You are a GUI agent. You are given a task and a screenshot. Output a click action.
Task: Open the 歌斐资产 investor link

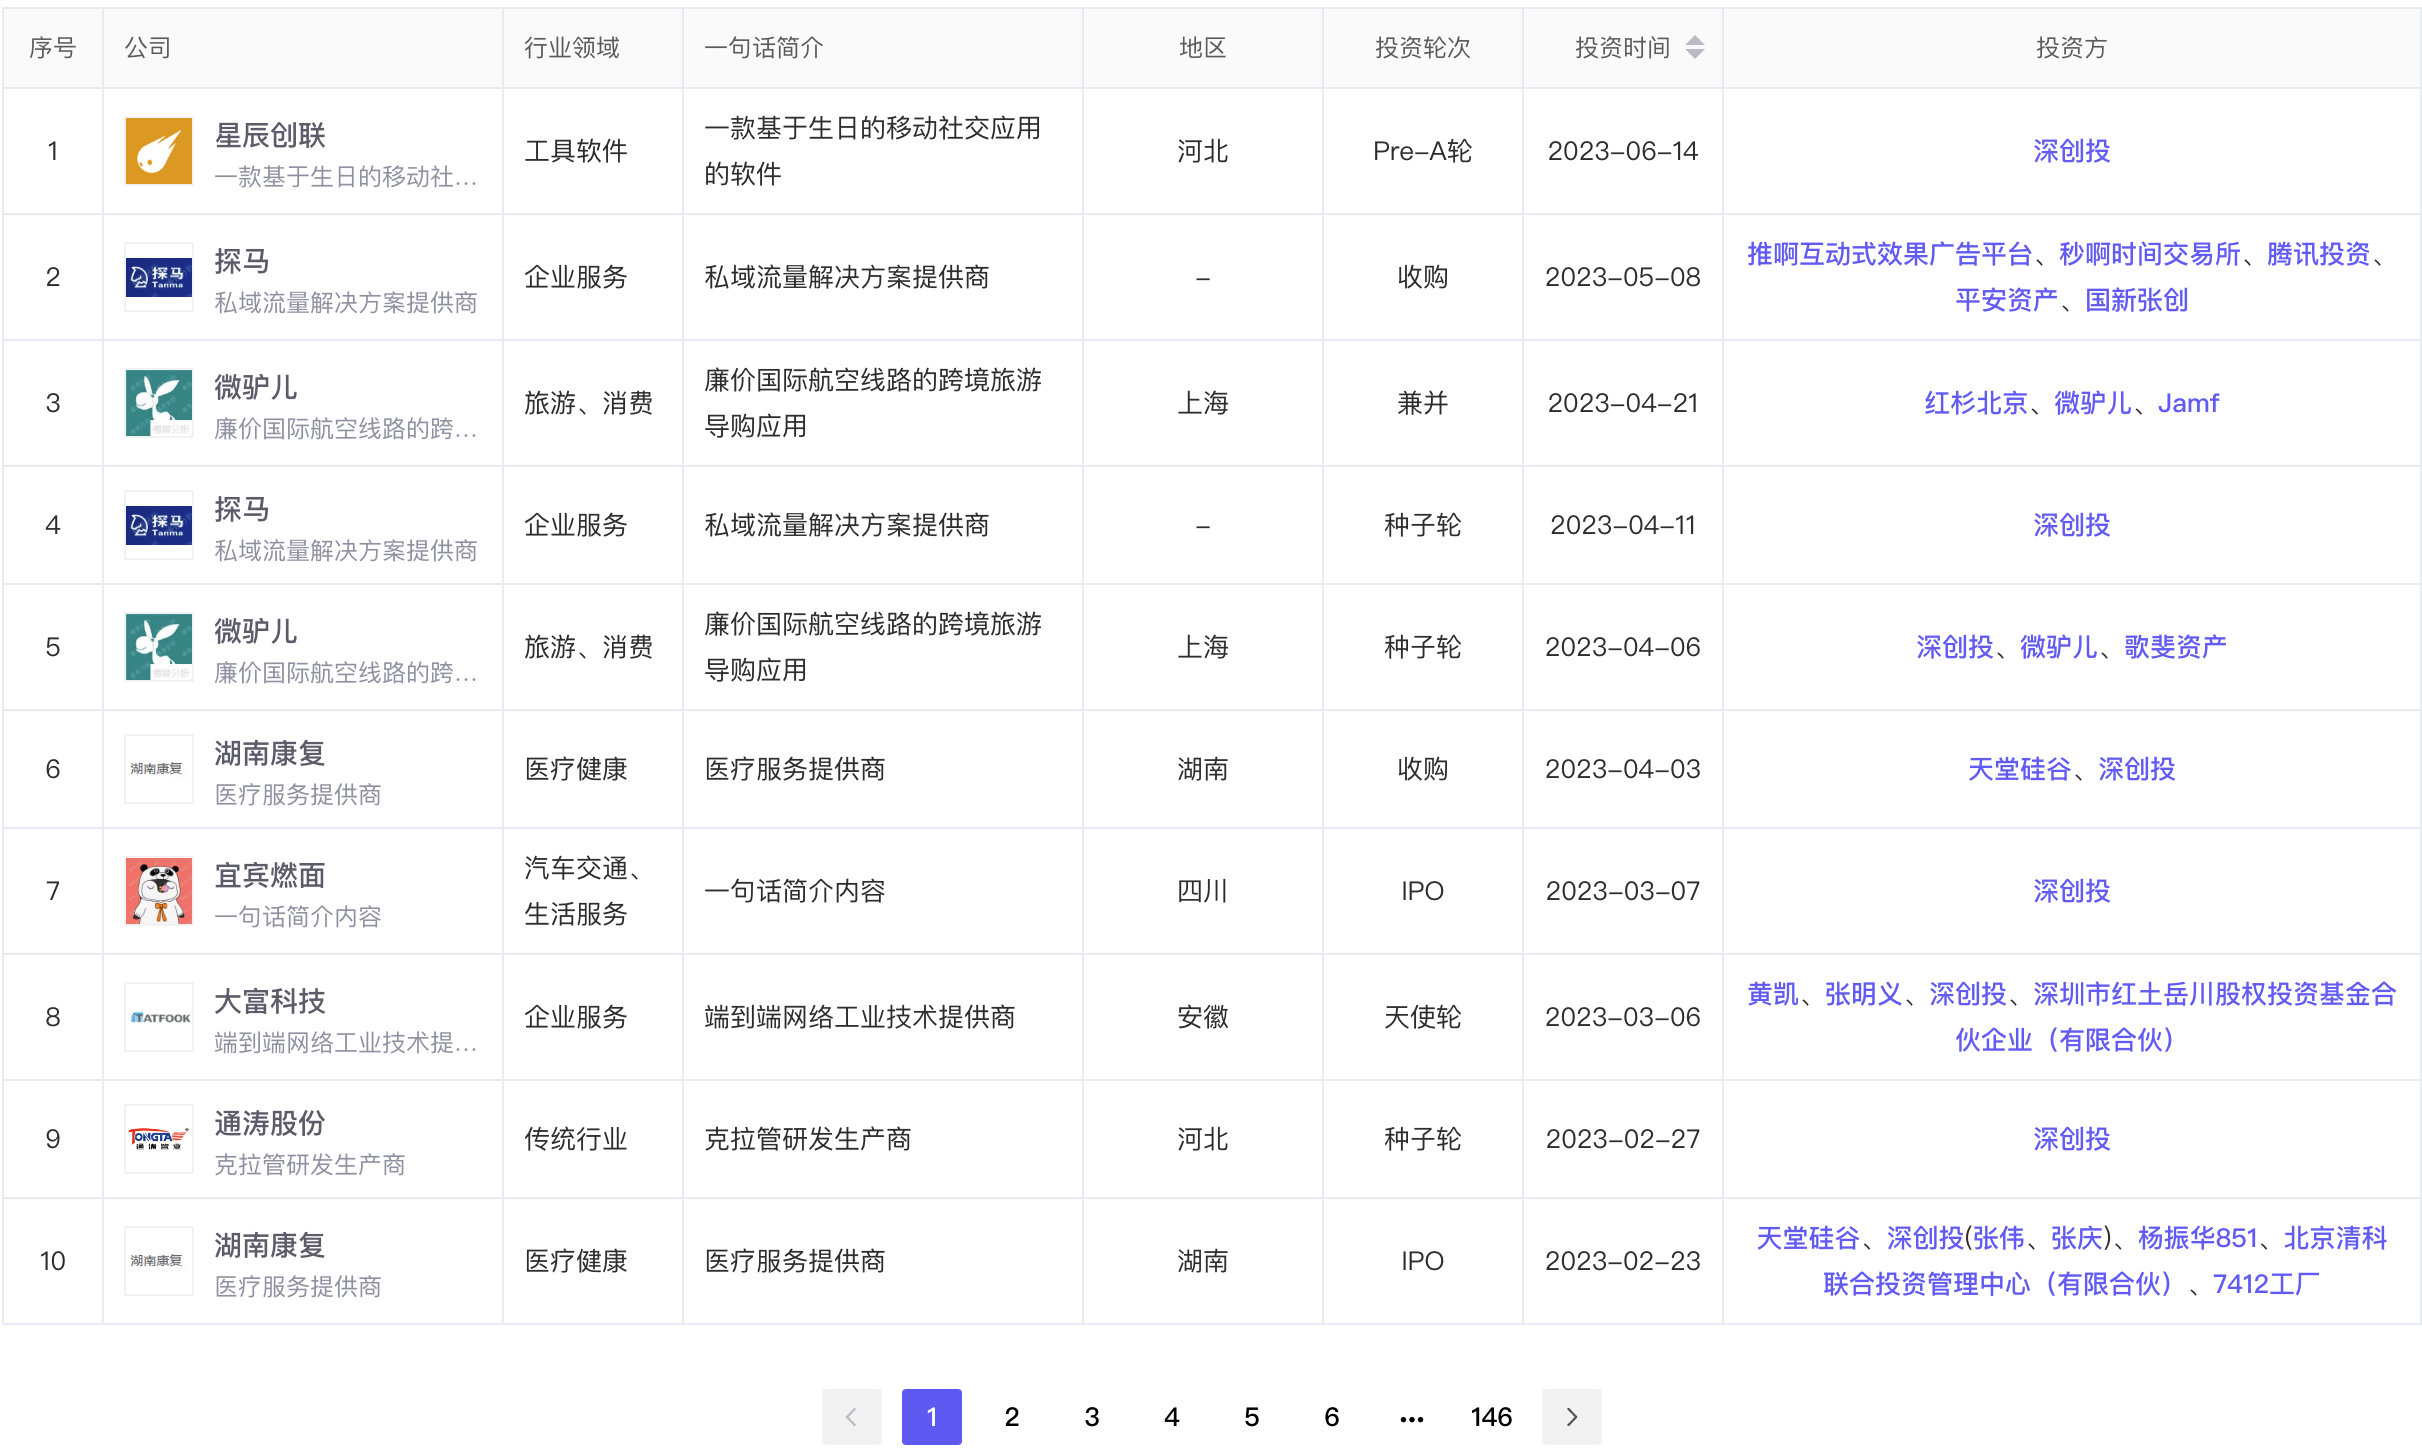[2175, 647]
